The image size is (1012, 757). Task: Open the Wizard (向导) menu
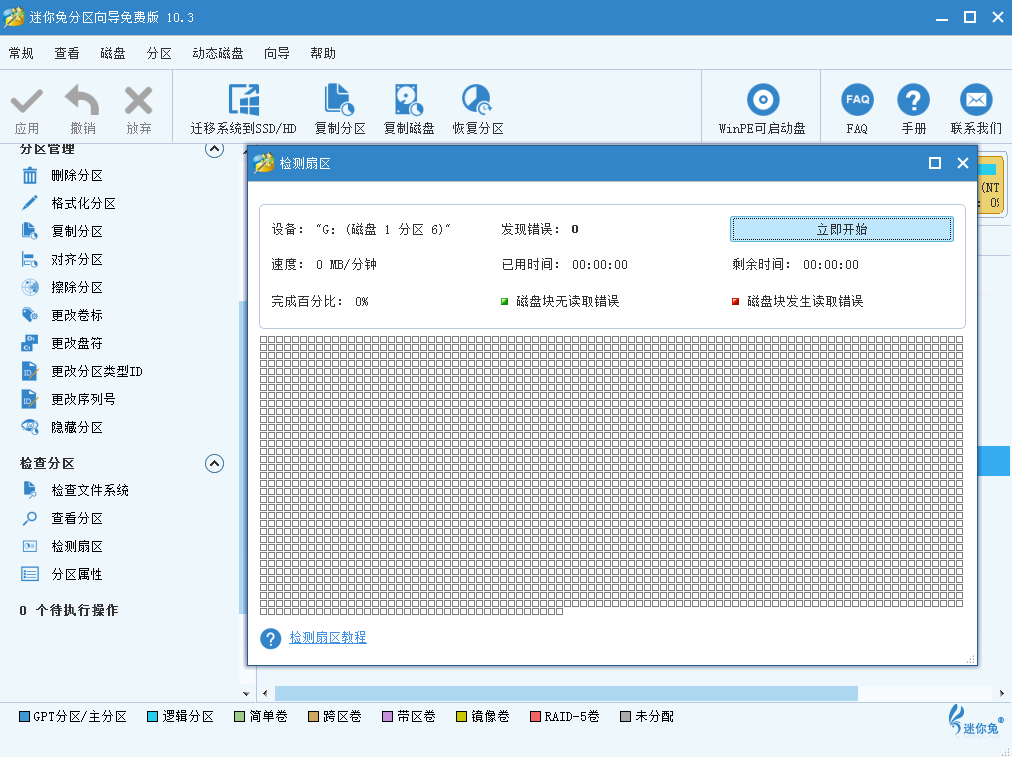(x=277, y=53)
